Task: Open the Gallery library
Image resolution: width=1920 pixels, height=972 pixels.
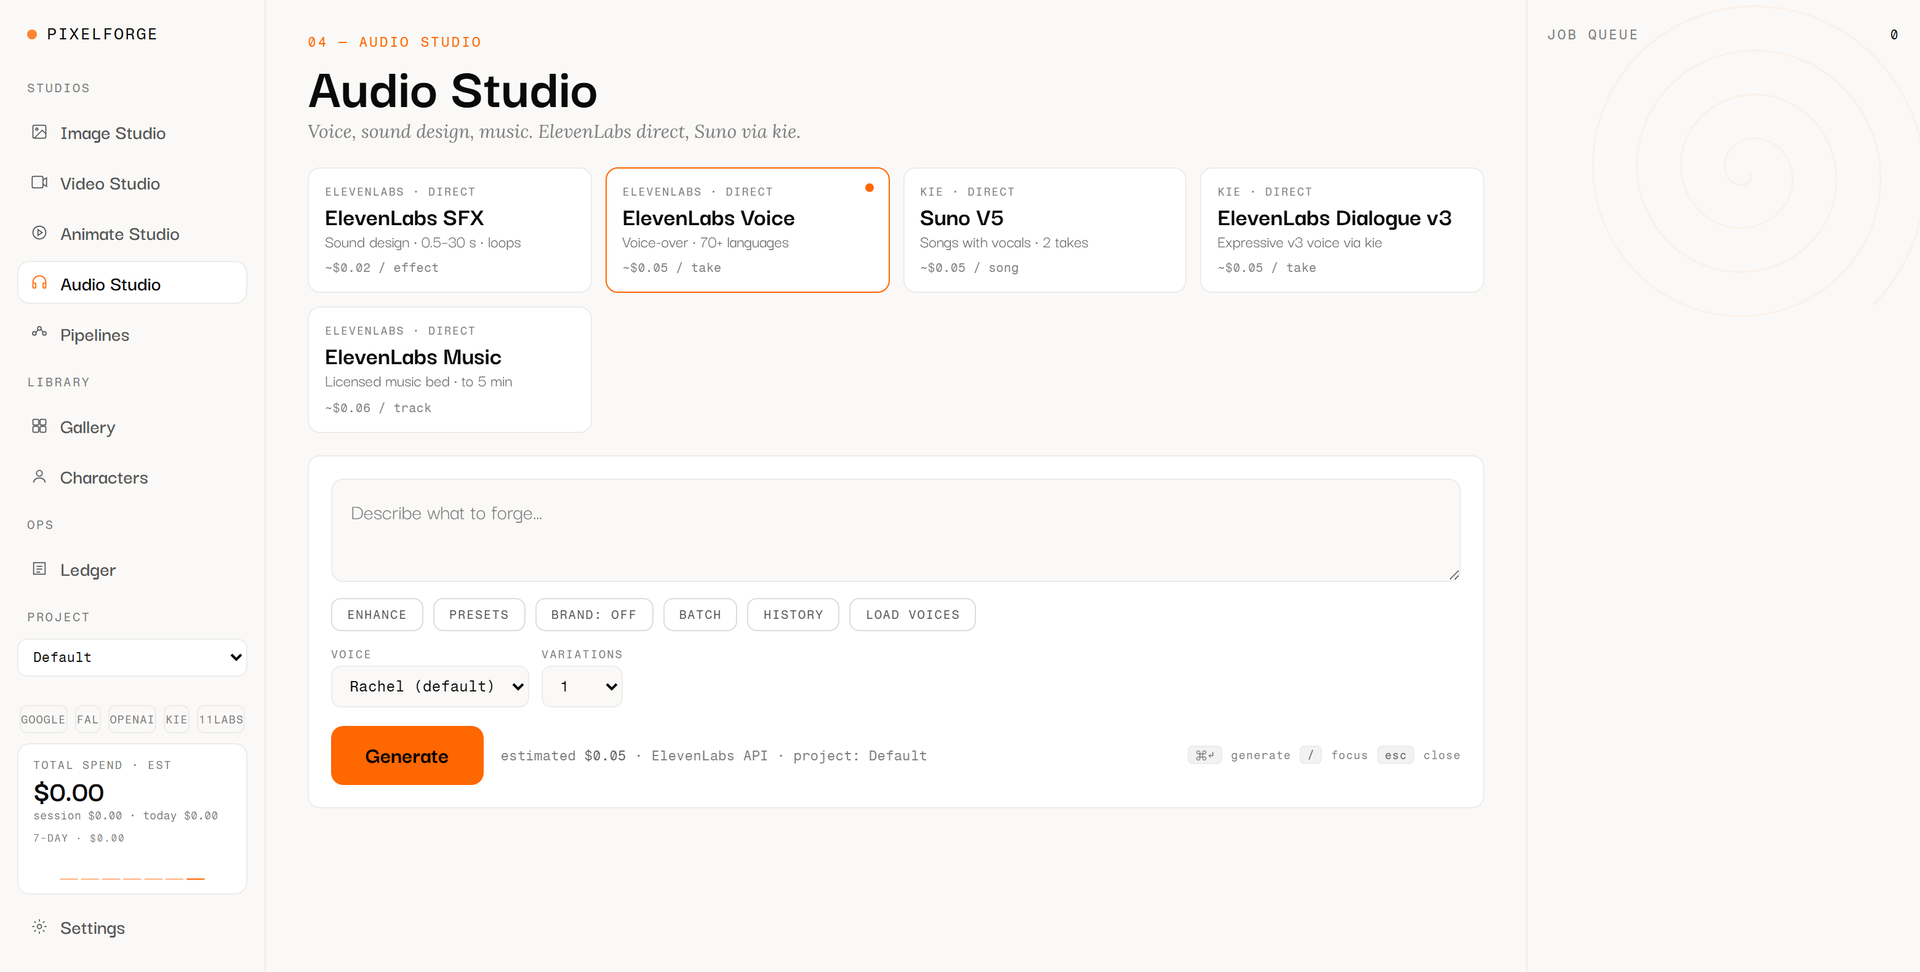Action: click(x=132, y=427)
